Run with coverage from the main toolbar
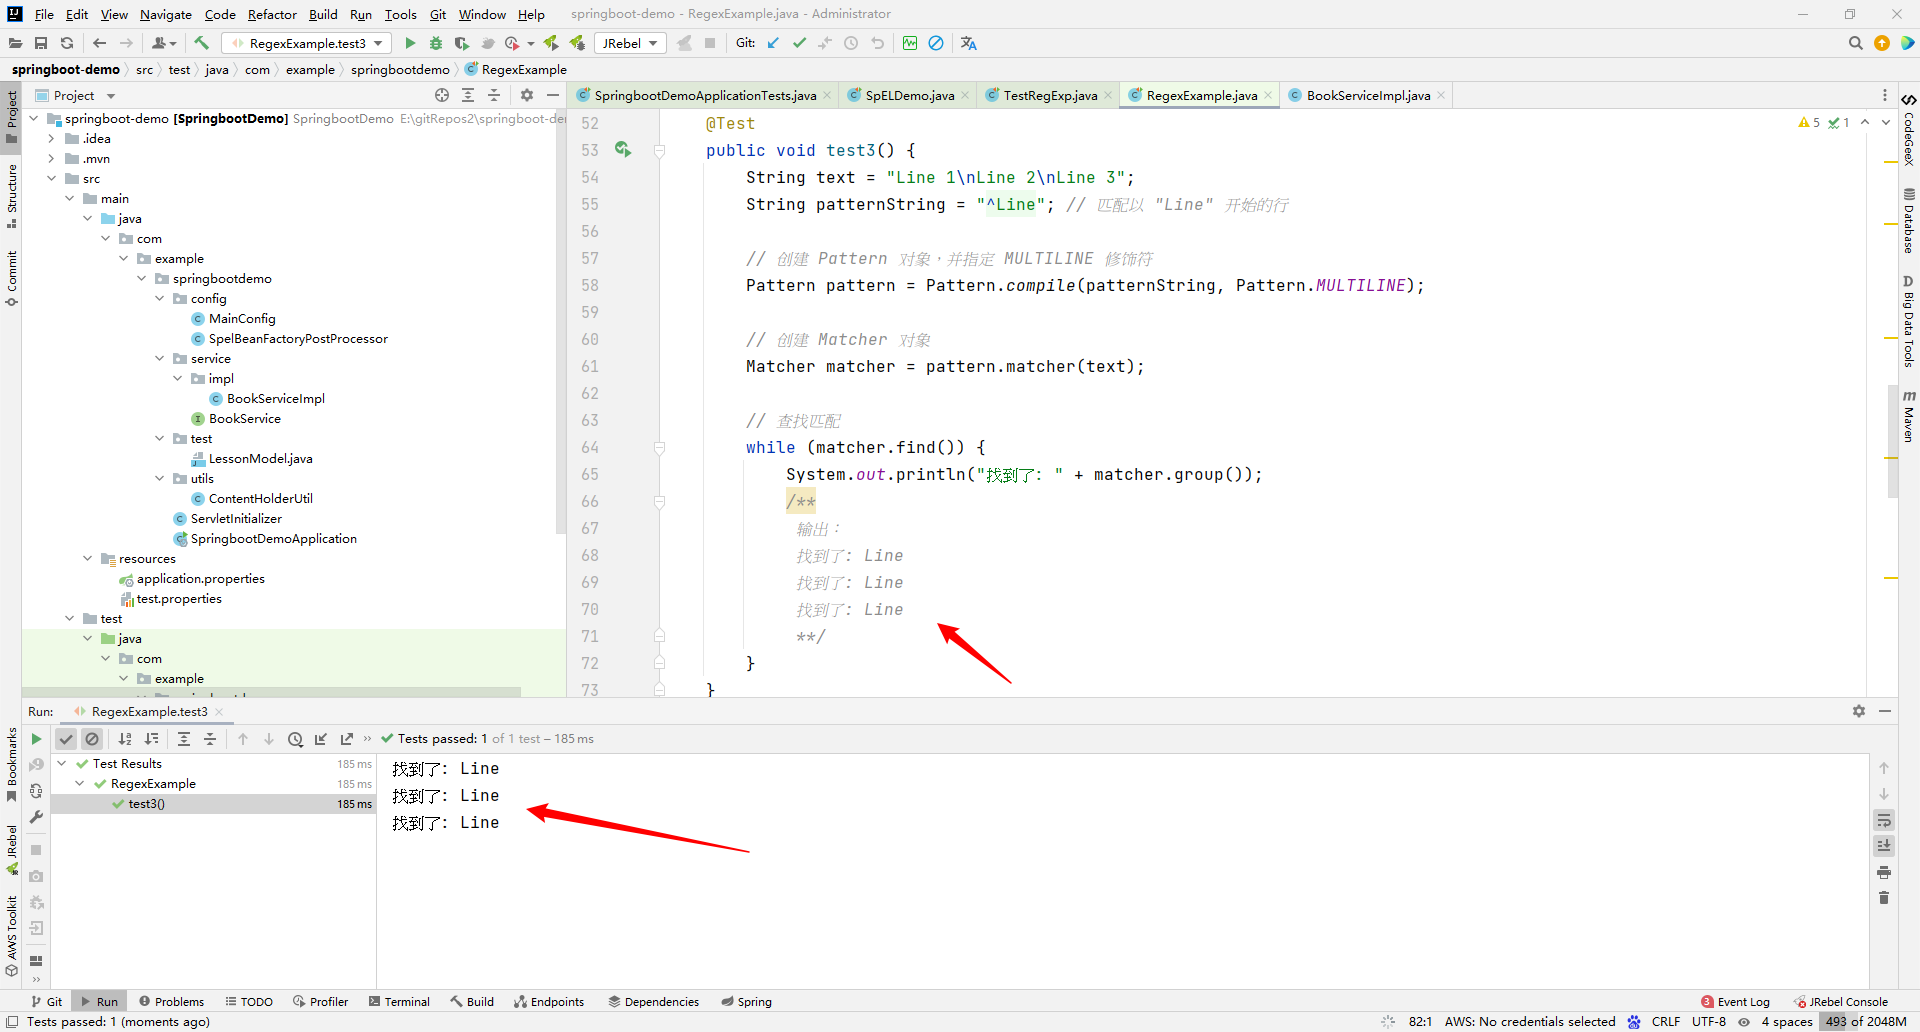This screenshot has width=1920, height=1032. pyautogui.click(x=461, y=43)
